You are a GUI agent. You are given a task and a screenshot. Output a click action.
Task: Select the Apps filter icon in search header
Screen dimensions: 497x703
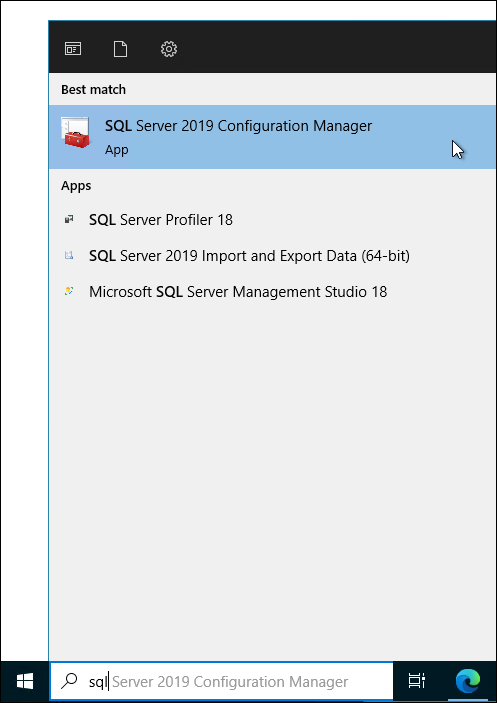(73, 49)
